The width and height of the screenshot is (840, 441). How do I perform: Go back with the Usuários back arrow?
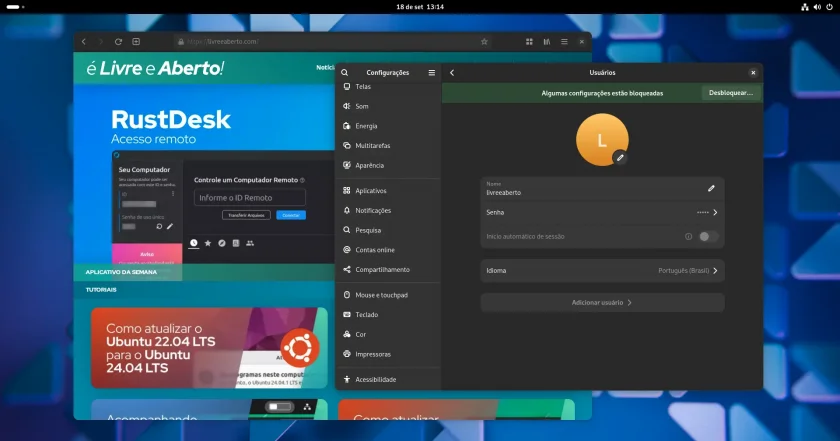pos(452,72)
